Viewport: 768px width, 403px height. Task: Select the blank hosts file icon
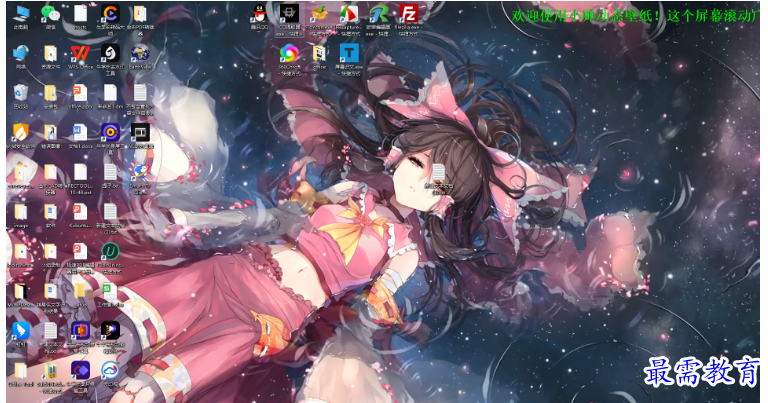[80, 14]
